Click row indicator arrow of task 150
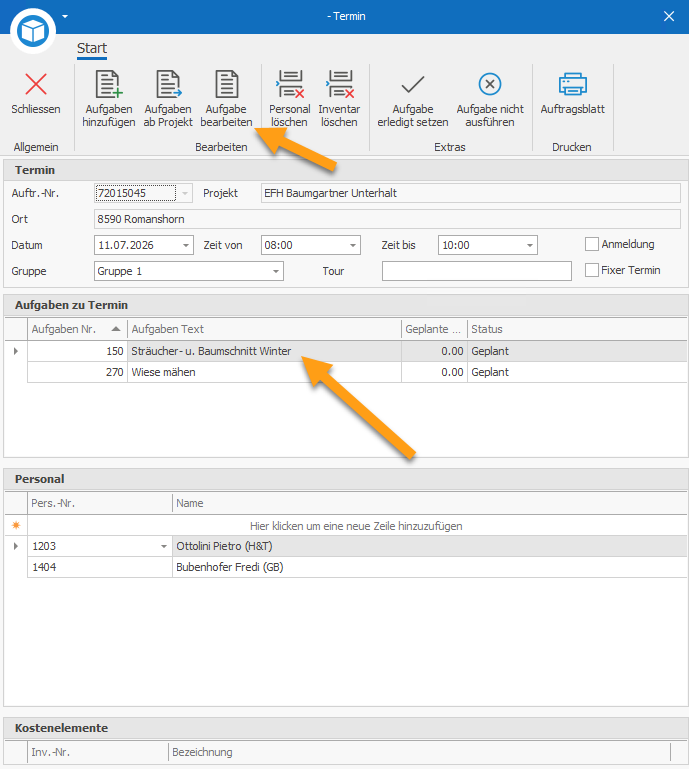 [16, 351]
